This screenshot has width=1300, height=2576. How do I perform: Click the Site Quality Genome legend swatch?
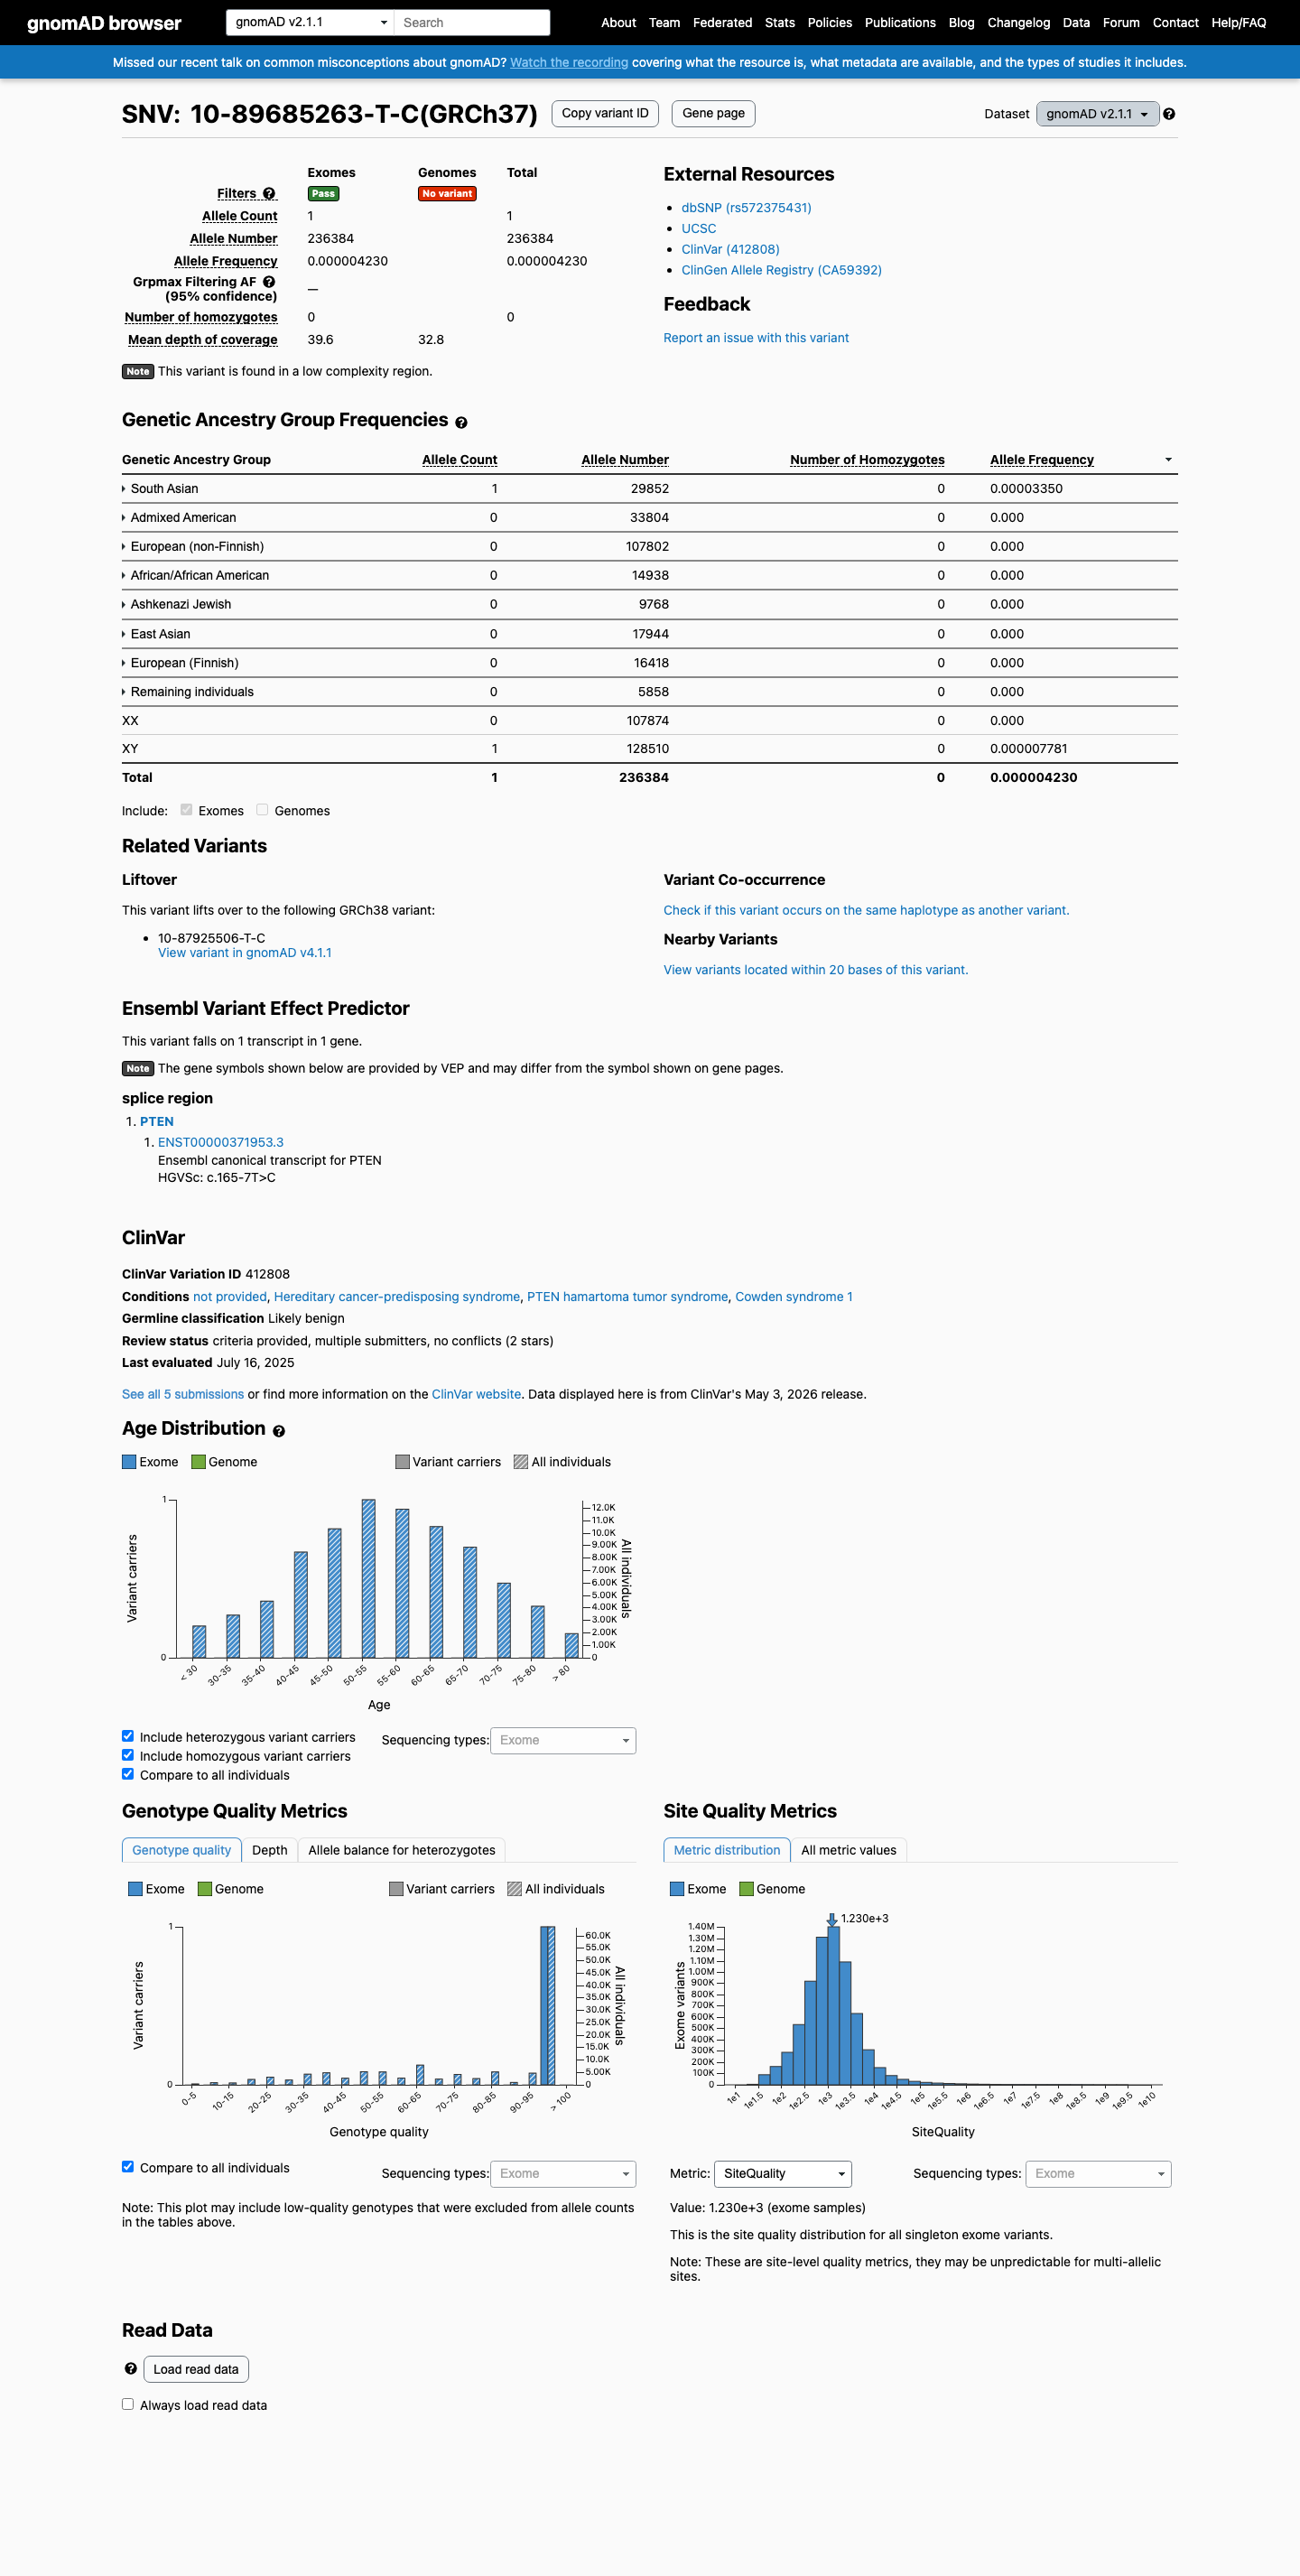pyautogui.click(x=746, y=1889)
